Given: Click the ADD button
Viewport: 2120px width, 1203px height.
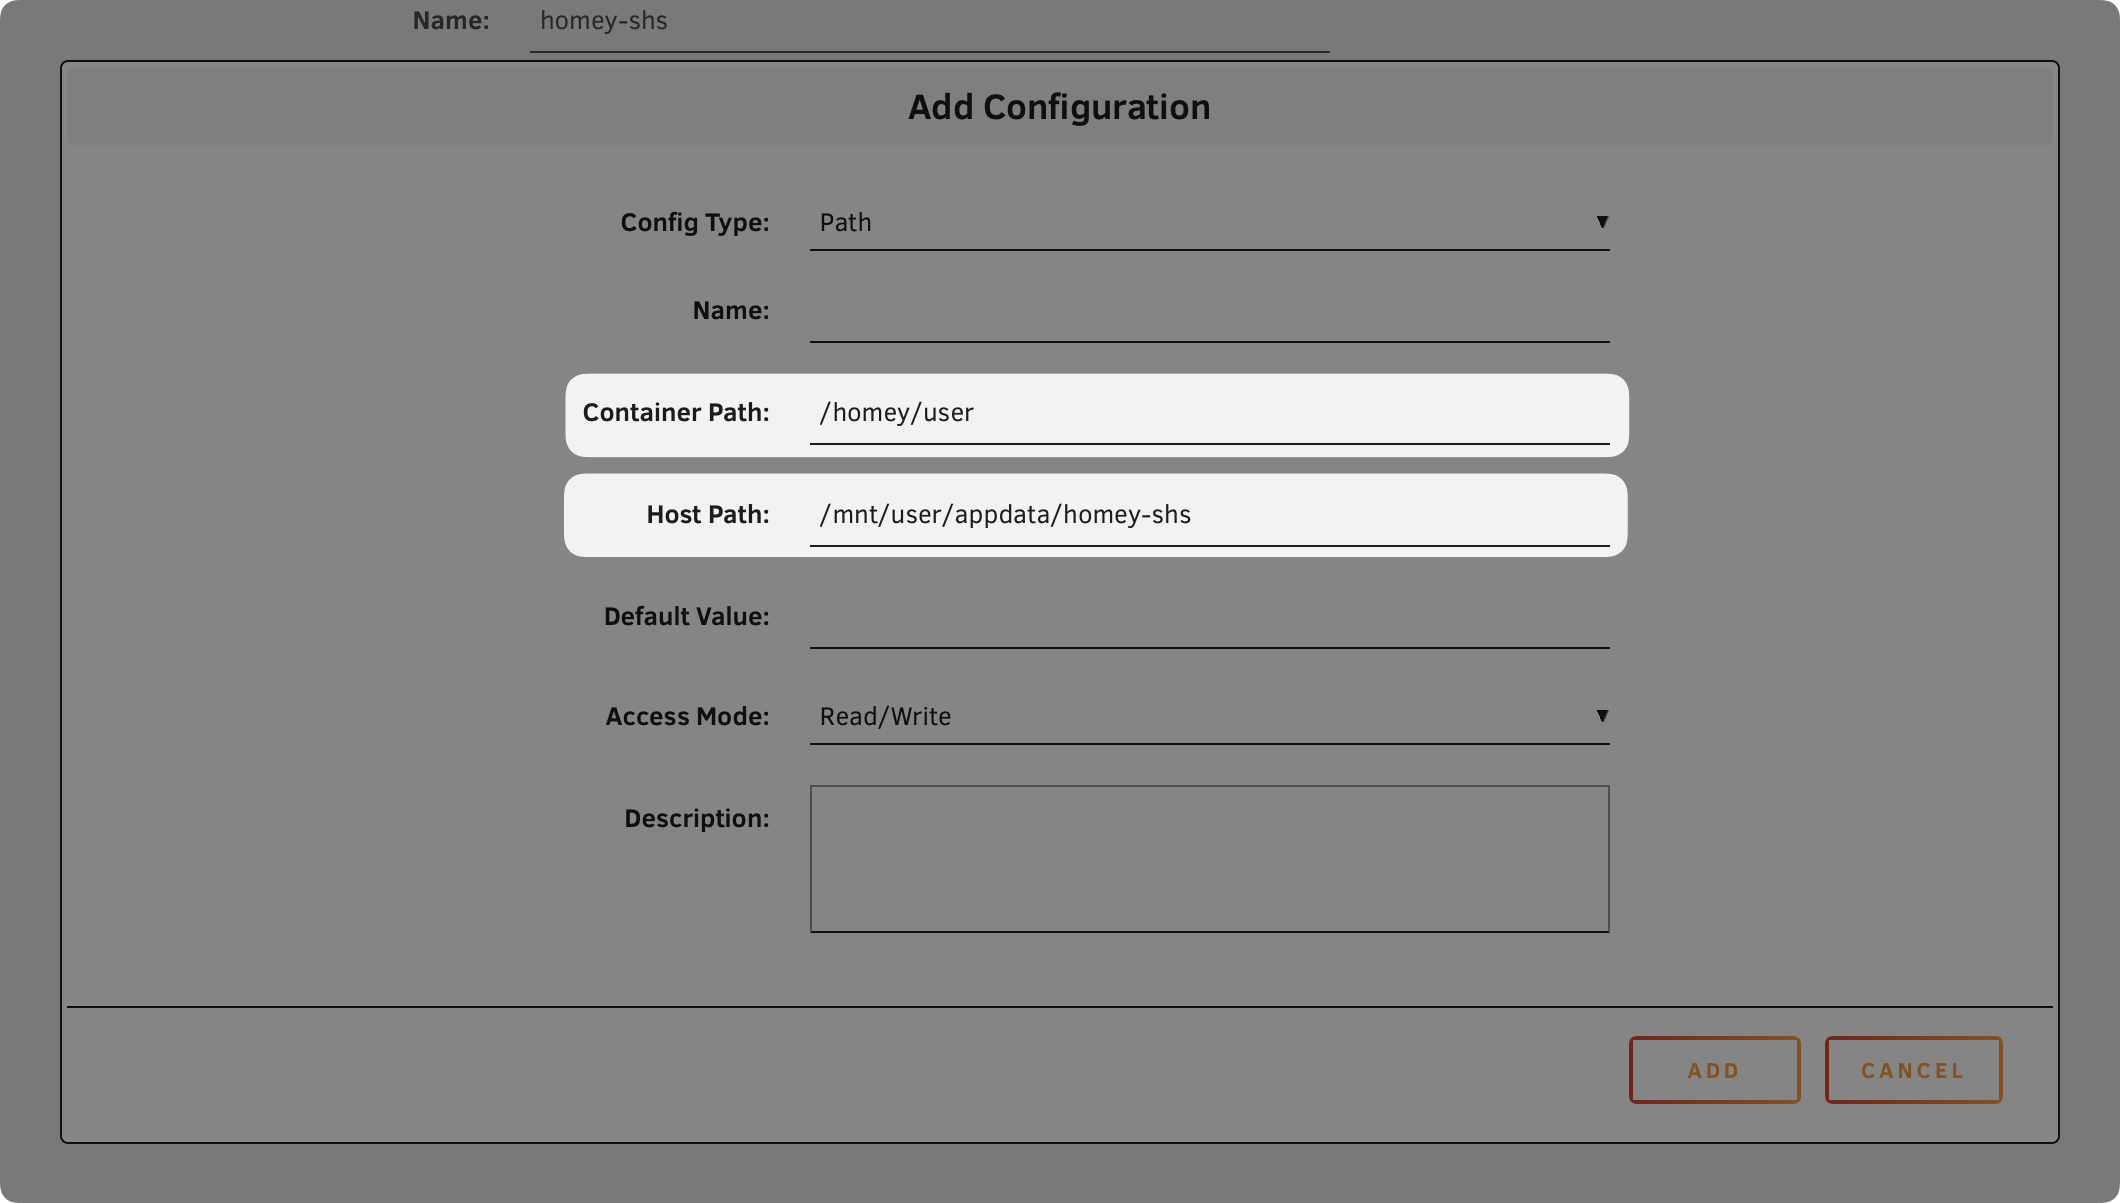Looking at the screenshot, I should tap(1714, 1069).
